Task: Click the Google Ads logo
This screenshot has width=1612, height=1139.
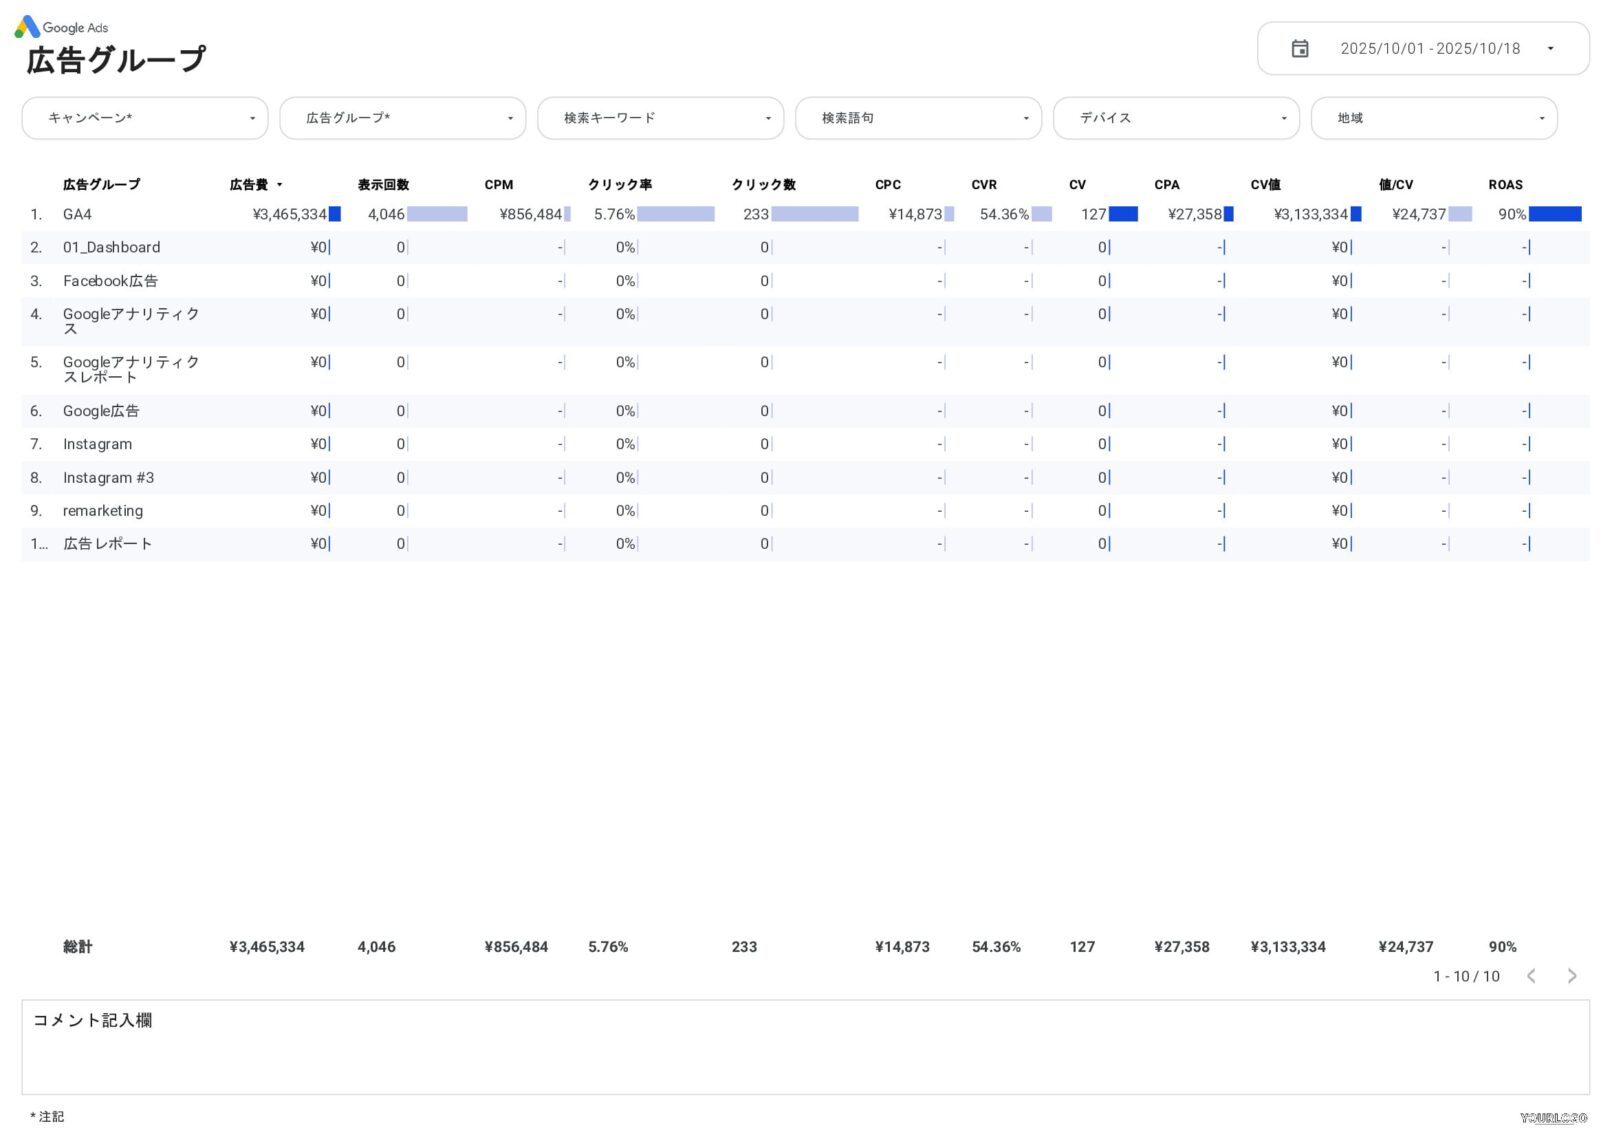Action: [28, 27]
